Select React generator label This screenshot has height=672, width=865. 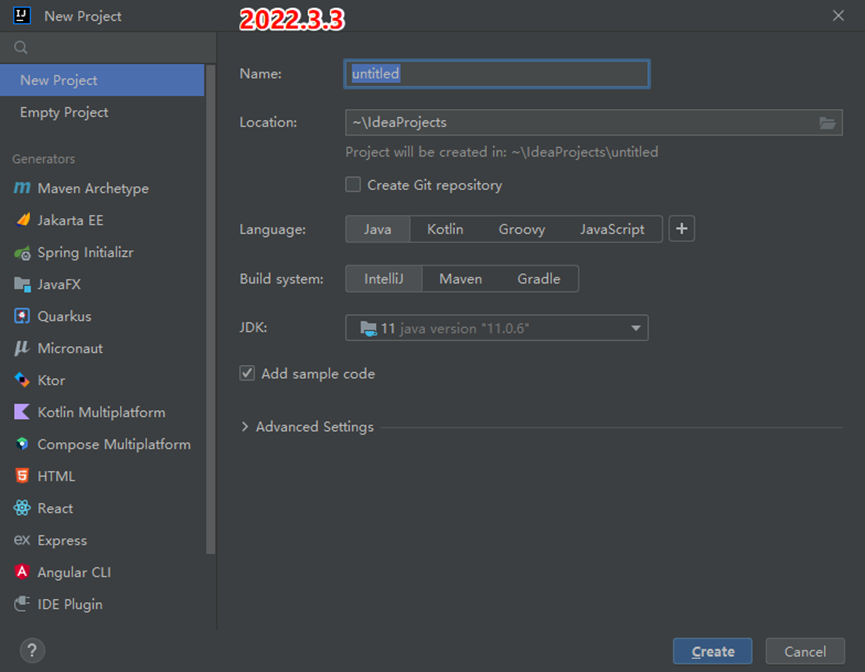click(x=55, y=508)
